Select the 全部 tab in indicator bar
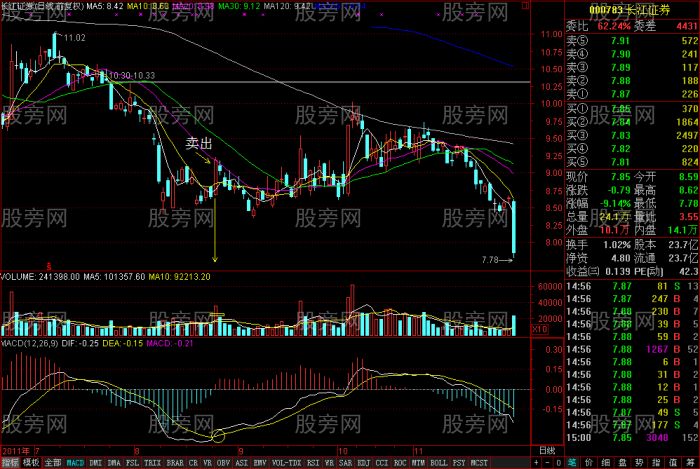This screenshot has height=469, width=700. (52, 463)
